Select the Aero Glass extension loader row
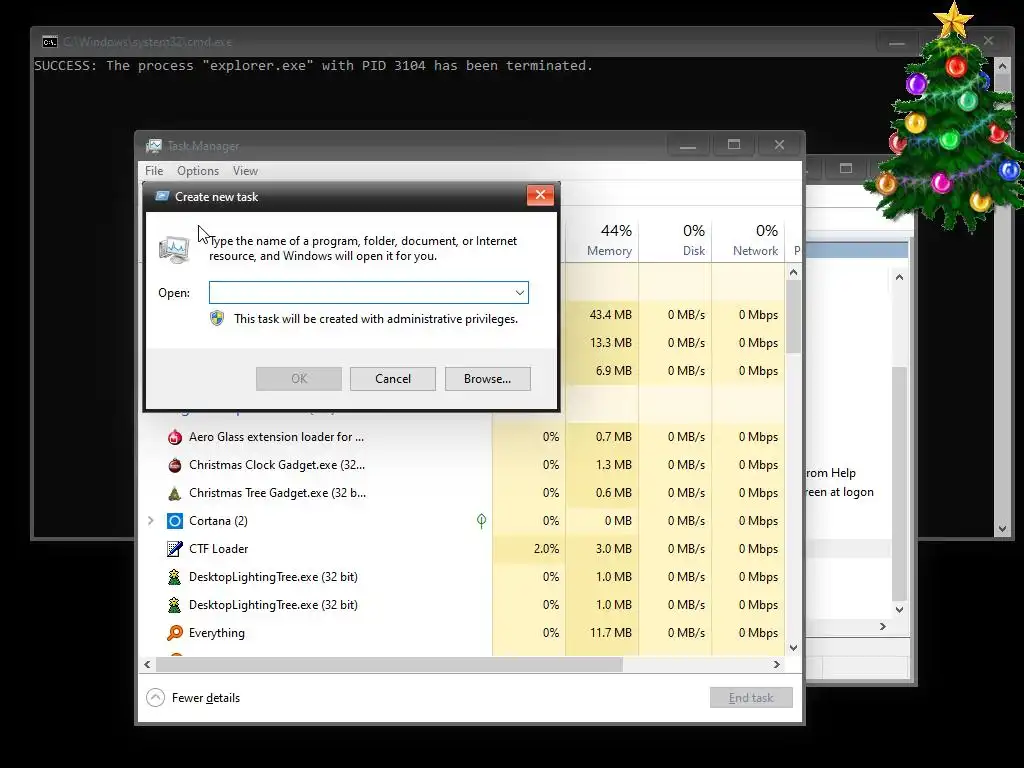Image resolution: width=1024 pixels, height=768 pixels. pos(462,437)
